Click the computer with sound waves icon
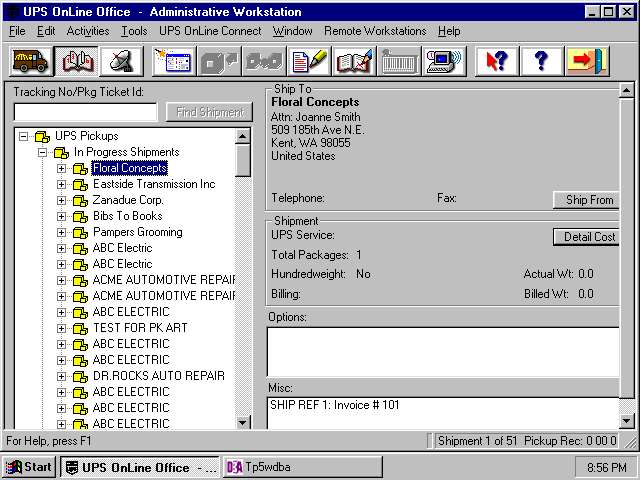 coord(444,62)
